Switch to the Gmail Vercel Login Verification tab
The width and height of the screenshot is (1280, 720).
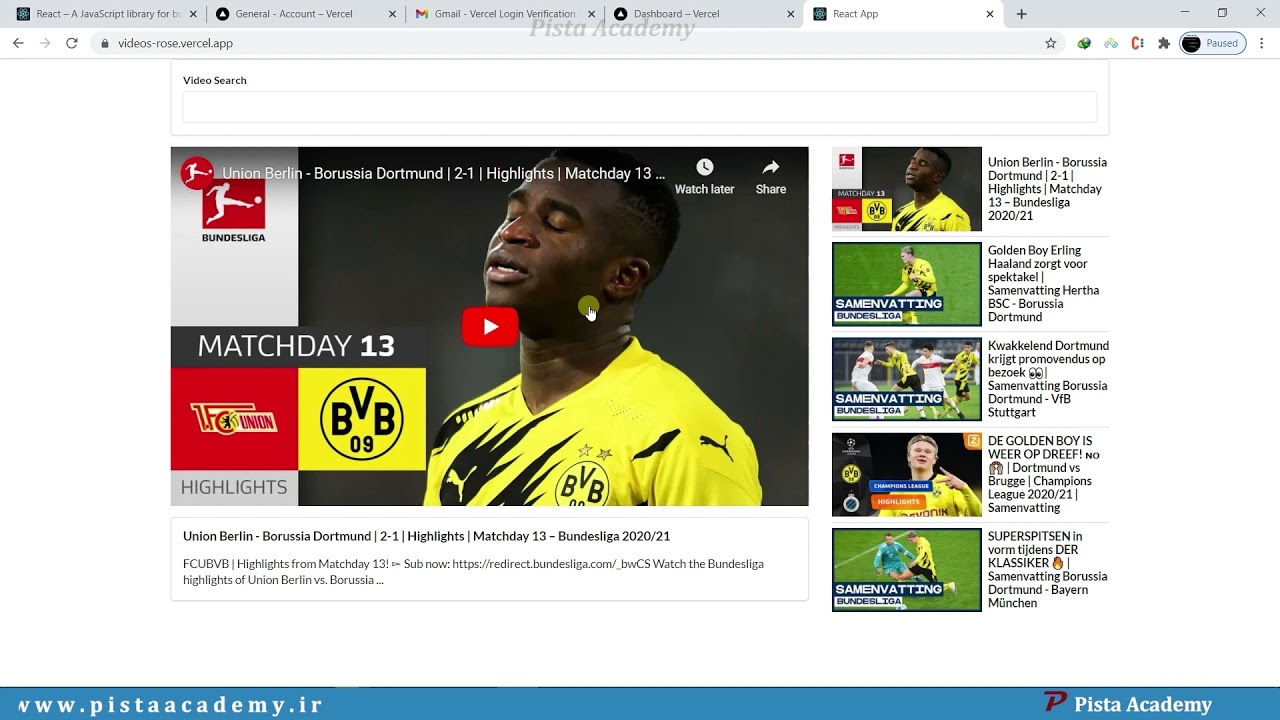(504, 14)
